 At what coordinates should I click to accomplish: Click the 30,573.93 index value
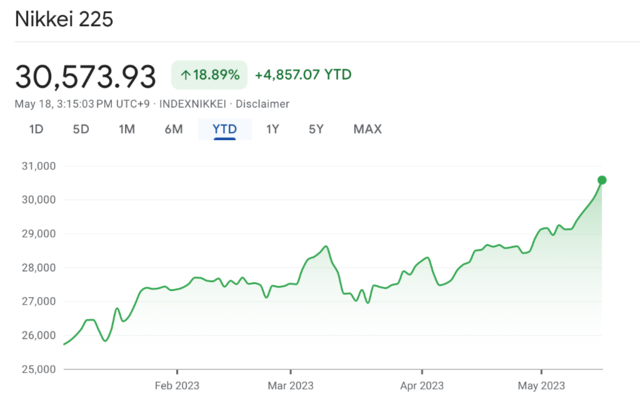tap(85, 75)
